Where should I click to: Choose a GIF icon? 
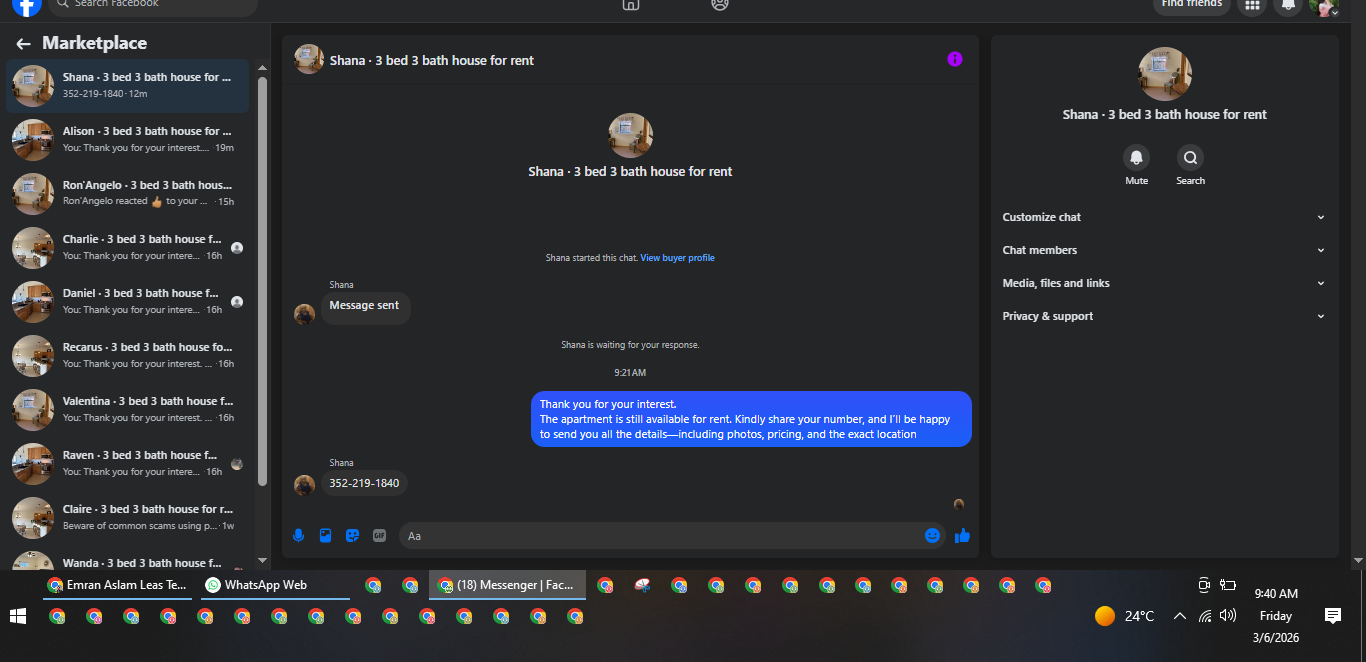coord(379,535)
